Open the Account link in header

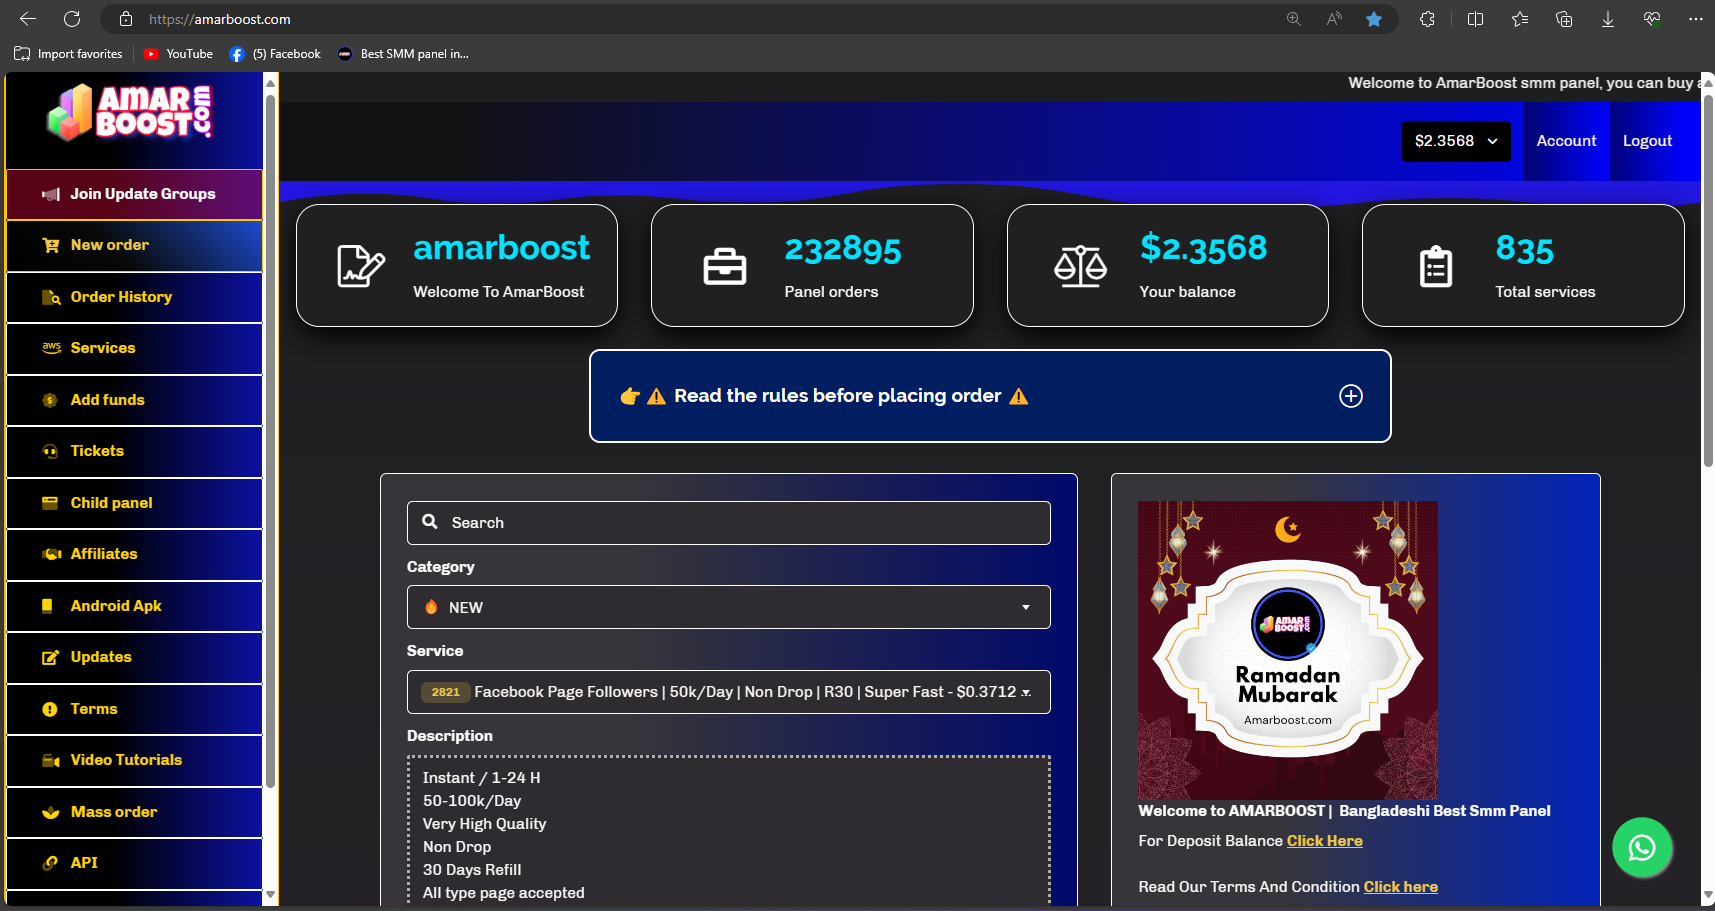1566,141
